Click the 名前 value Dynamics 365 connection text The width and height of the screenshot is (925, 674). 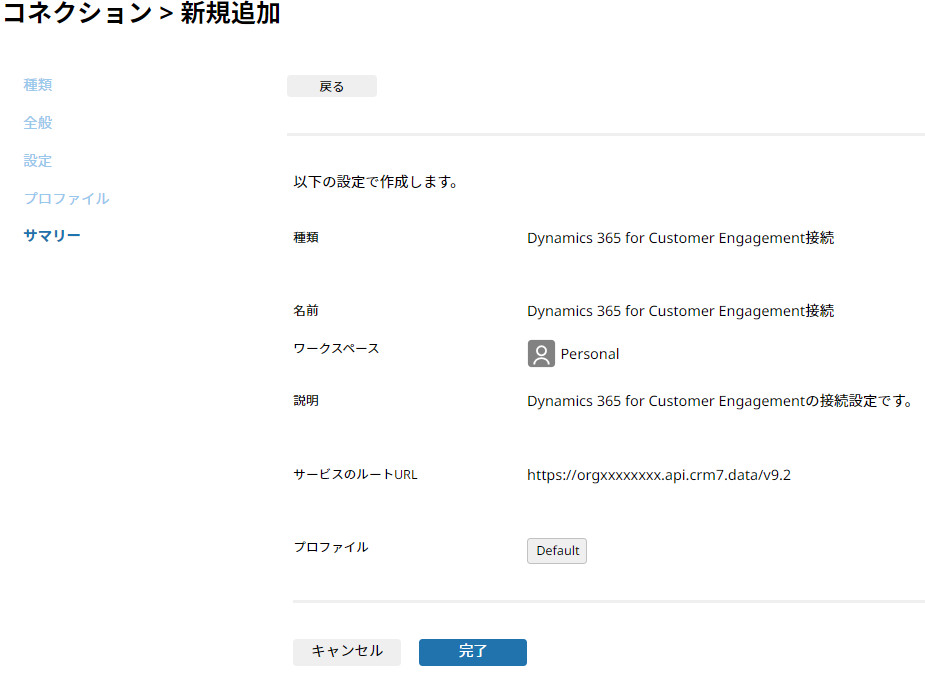[681, 311]
